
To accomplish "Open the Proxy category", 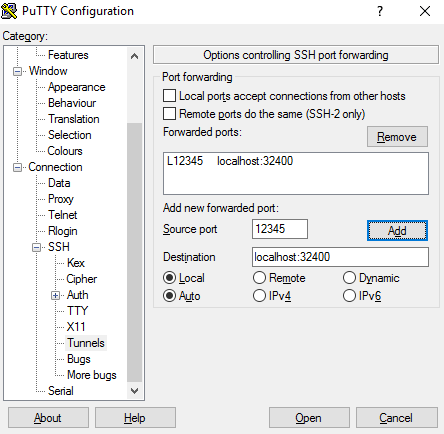I will 61,199.
